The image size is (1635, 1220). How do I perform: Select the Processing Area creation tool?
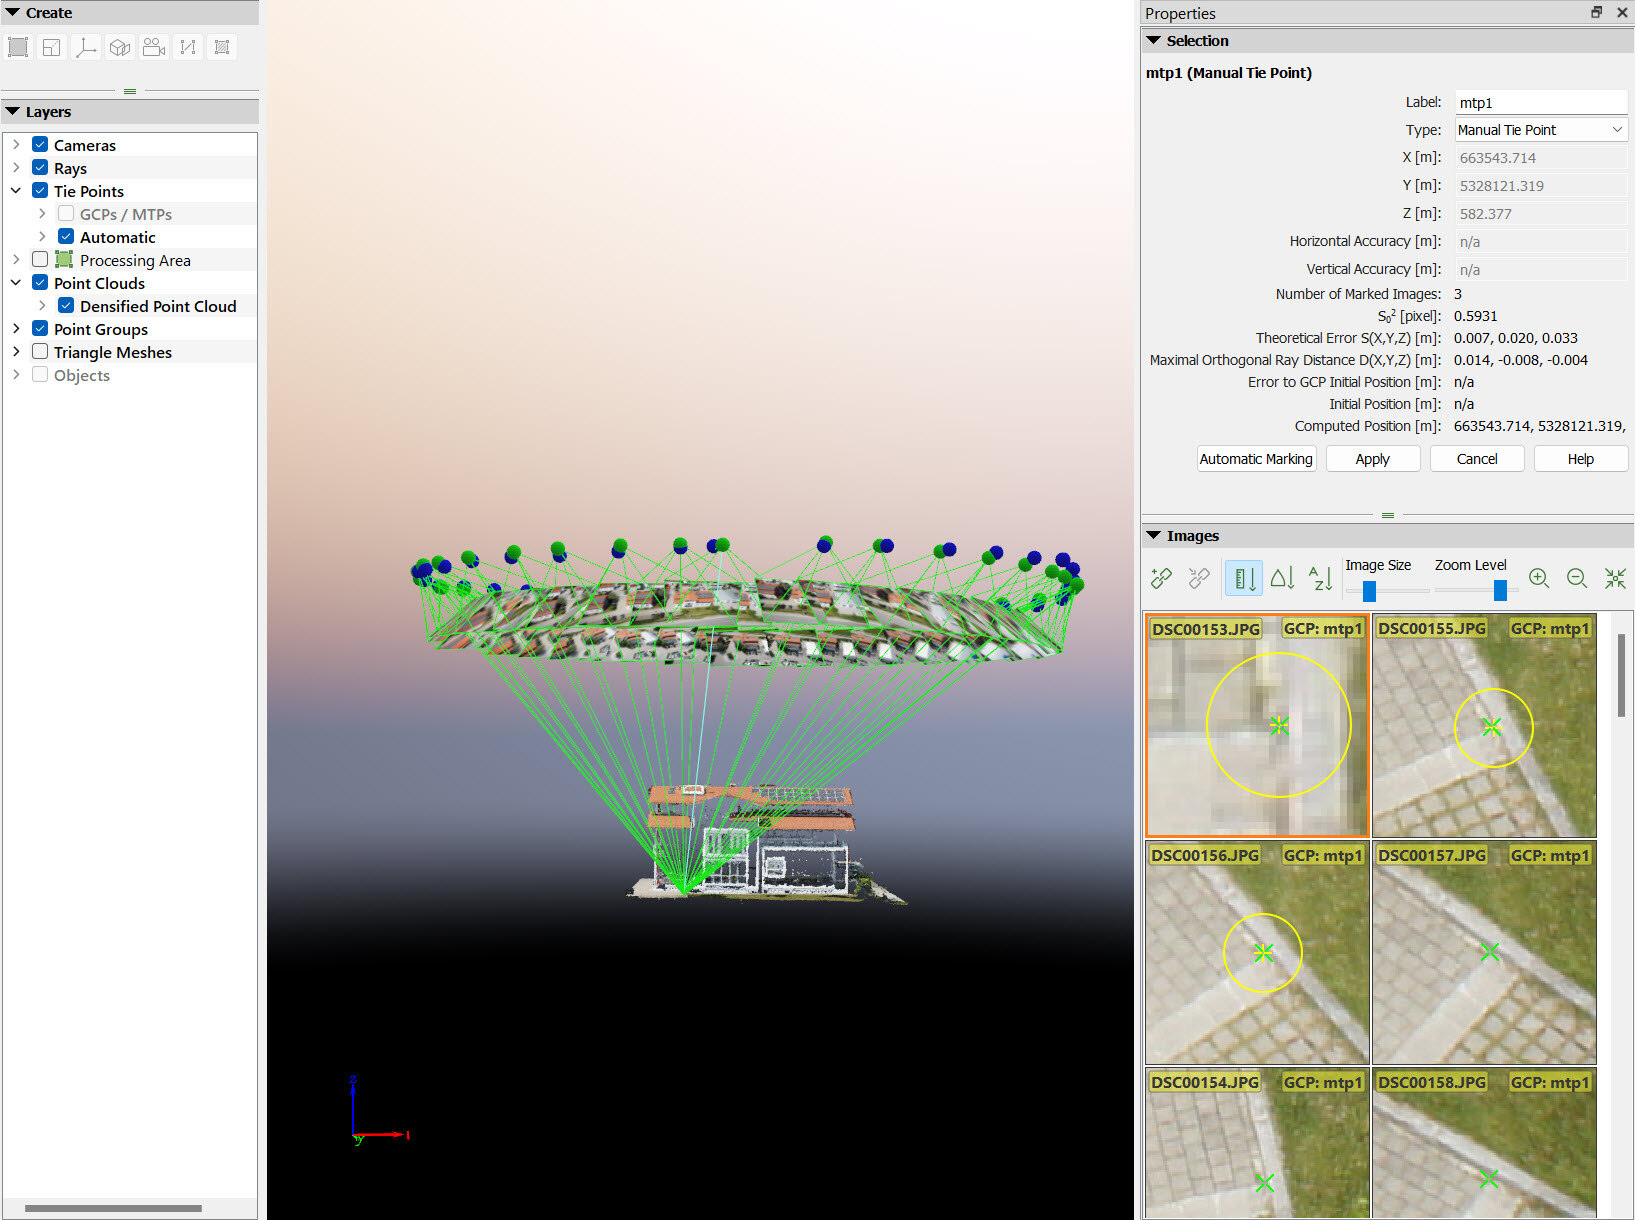tap(18, 46)
